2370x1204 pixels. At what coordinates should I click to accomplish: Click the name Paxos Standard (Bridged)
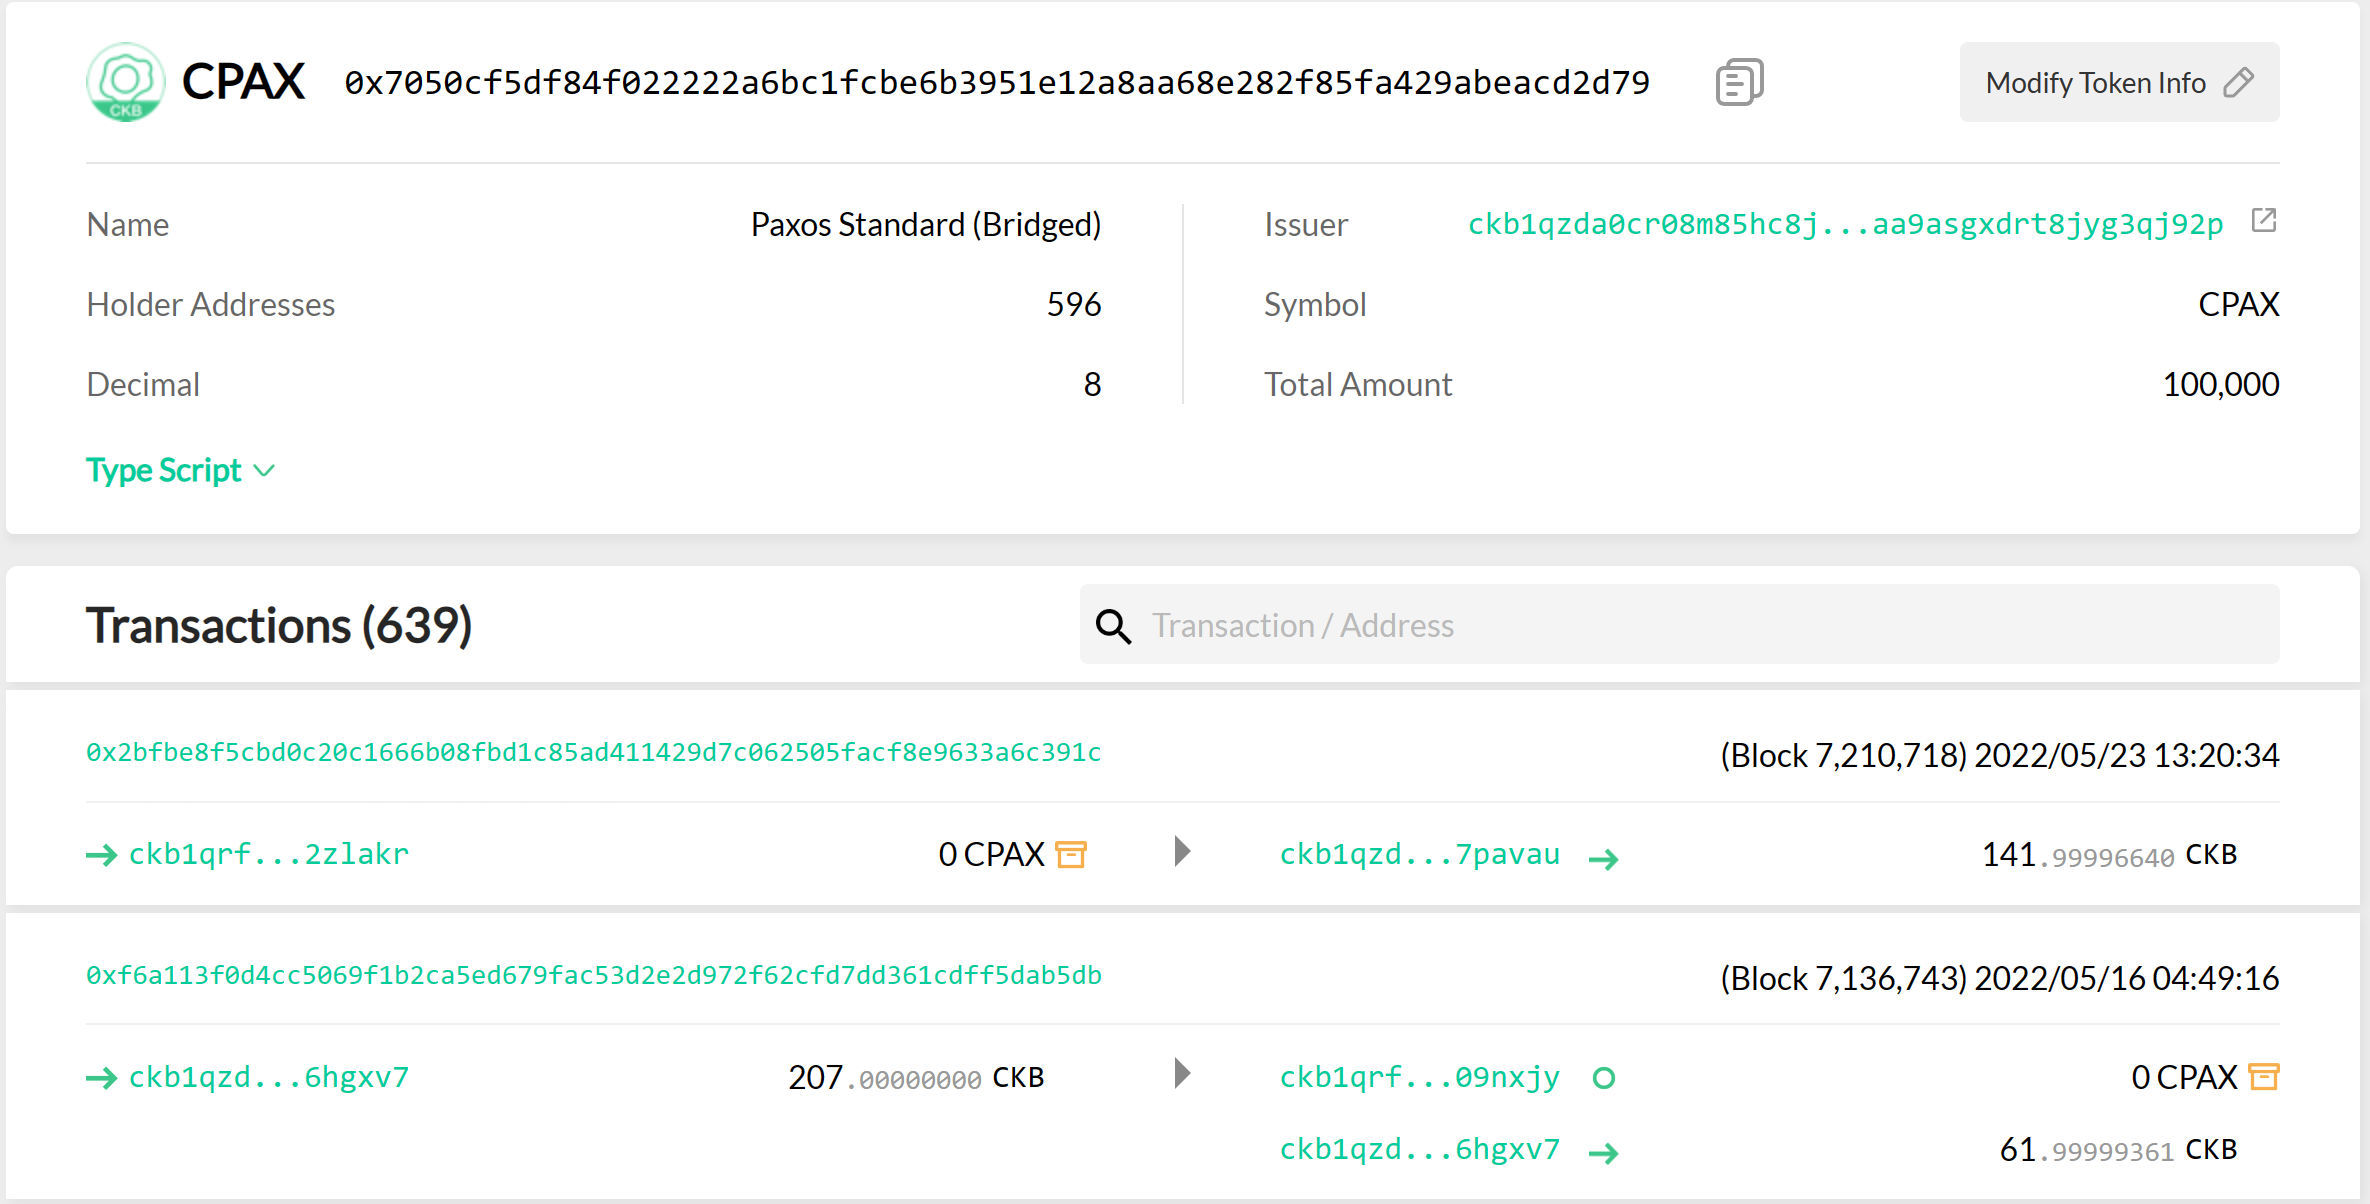(926, 224)
